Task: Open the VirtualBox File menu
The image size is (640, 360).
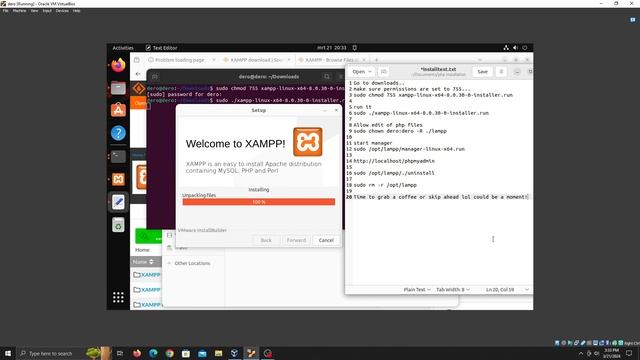Action: click(x=5, y=11)
